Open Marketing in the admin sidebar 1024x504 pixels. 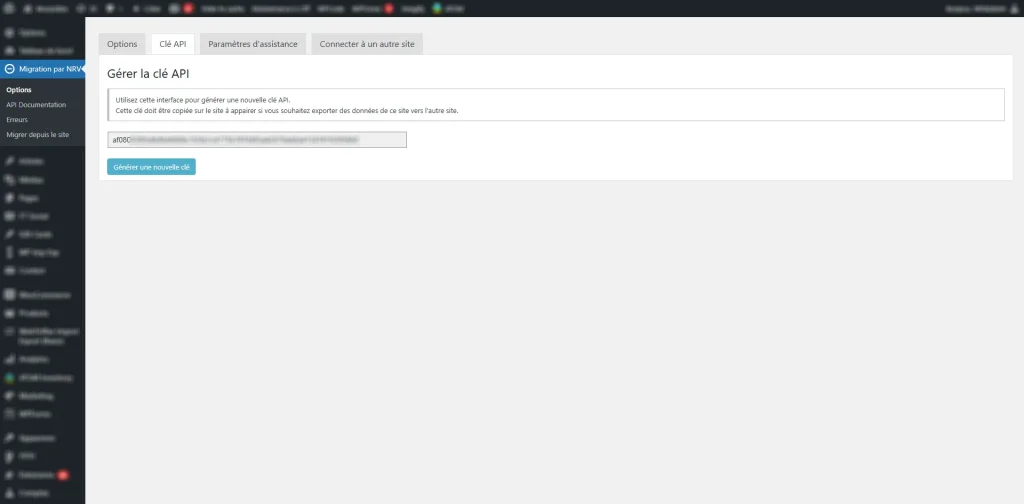[42, 396]
